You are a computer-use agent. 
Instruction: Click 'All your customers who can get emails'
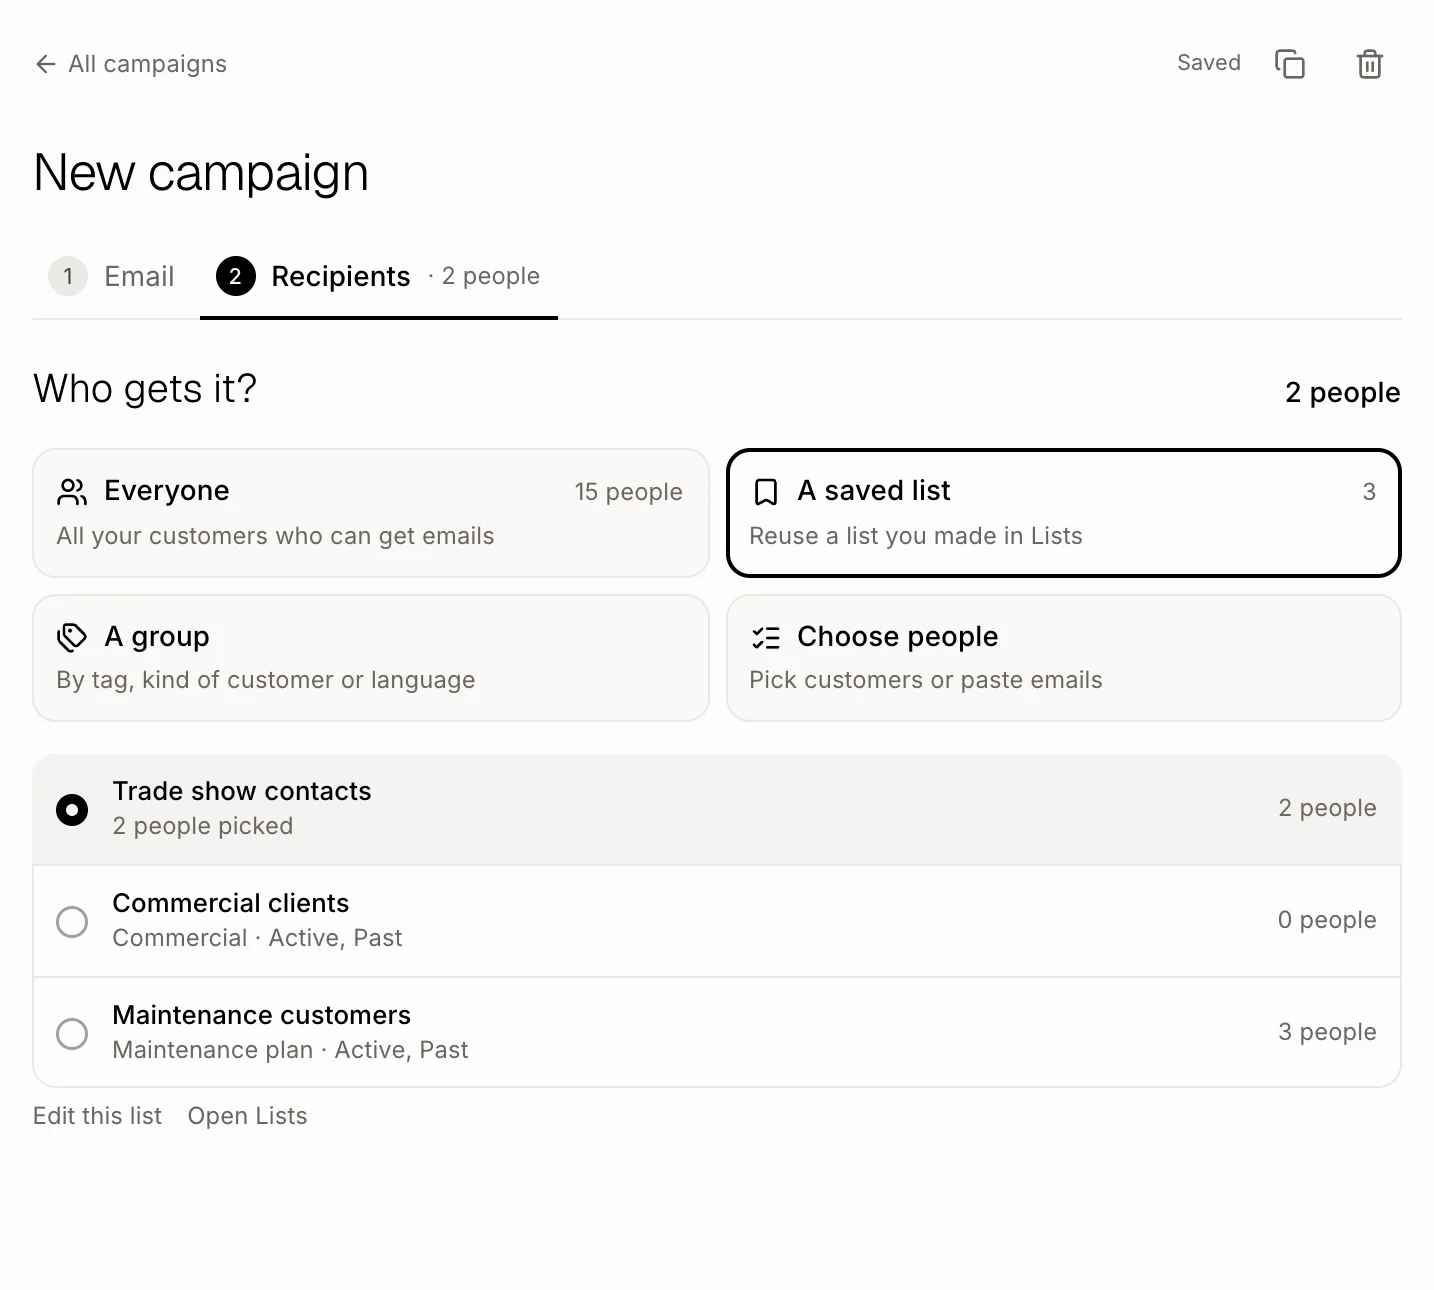click(x=276, y=536)
